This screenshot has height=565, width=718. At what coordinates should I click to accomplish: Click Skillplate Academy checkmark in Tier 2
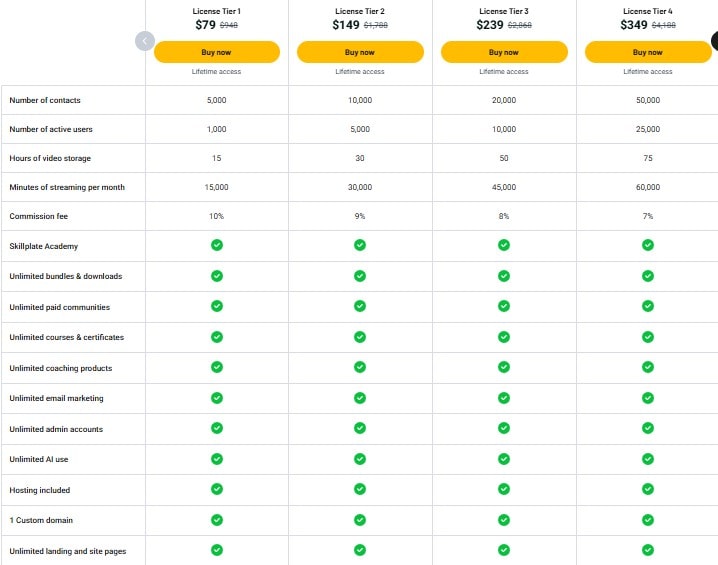pos(360,245)
